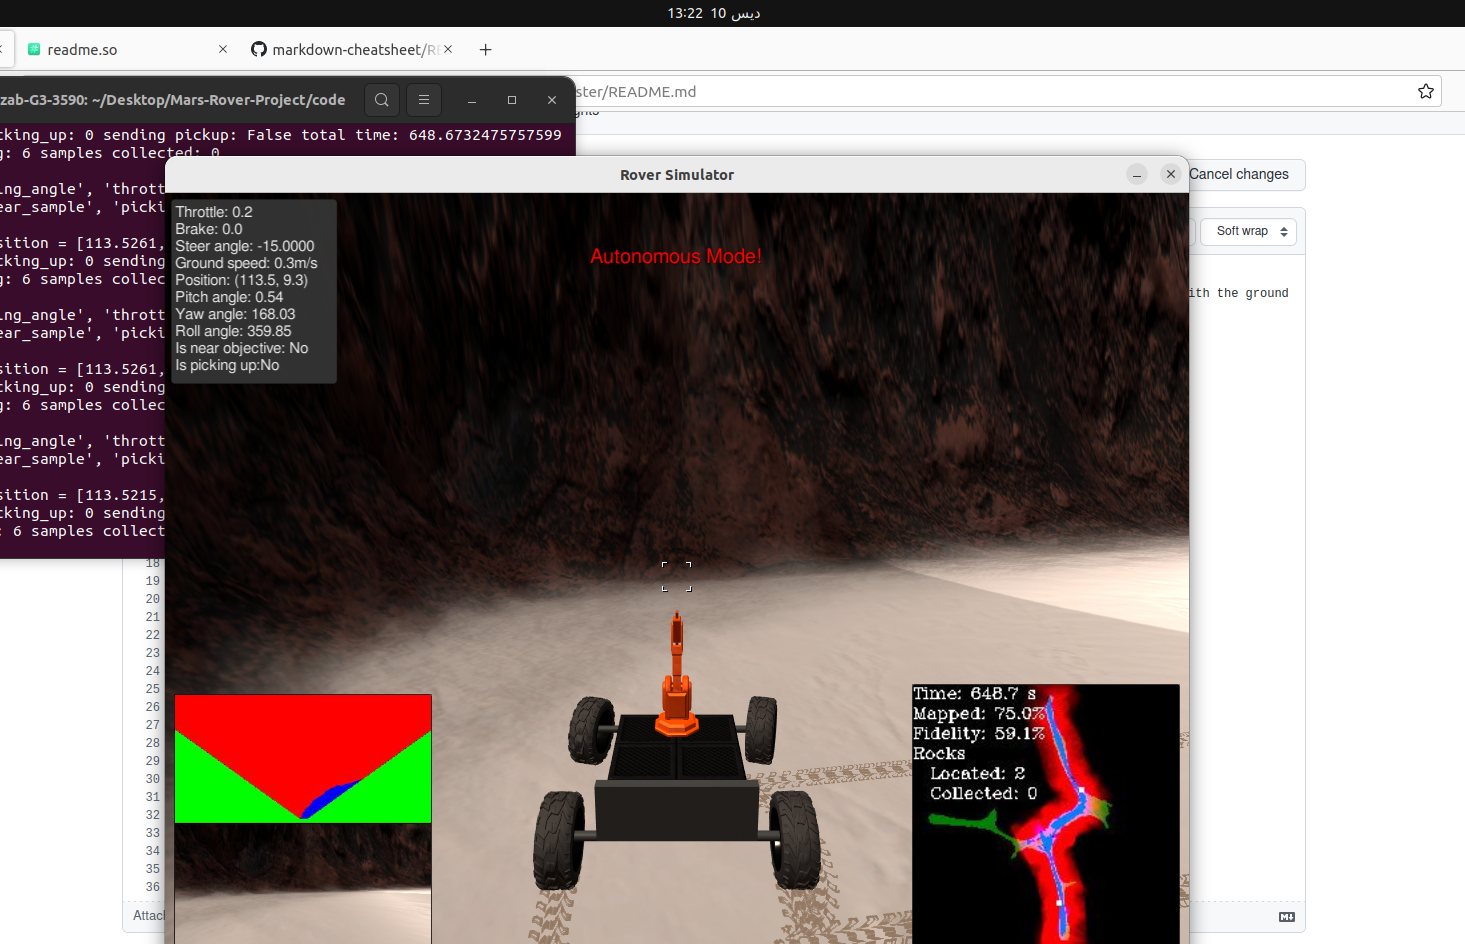Click 'Is near objective: No' status
The width and height of the screenshot is (1465, 944).
pyautogui.click(x=242, y=348)
